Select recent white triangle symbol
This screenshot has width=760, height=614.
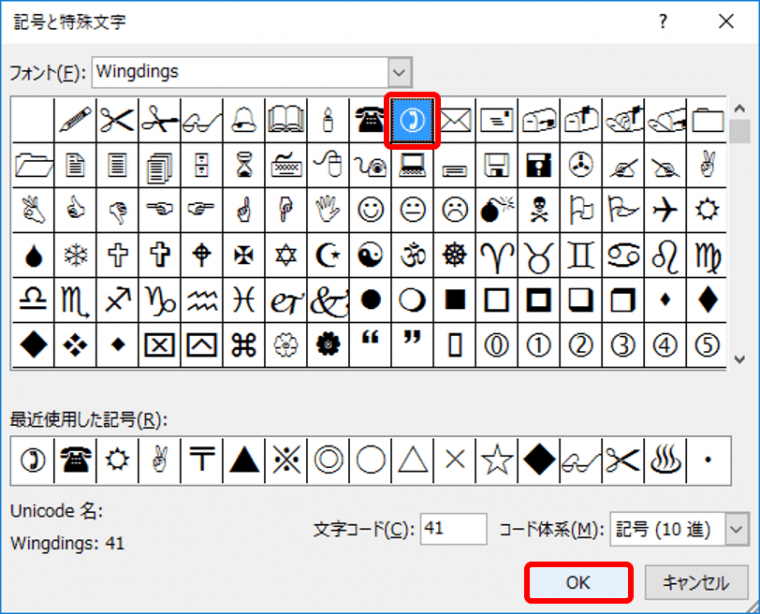[x=412, y=460]
